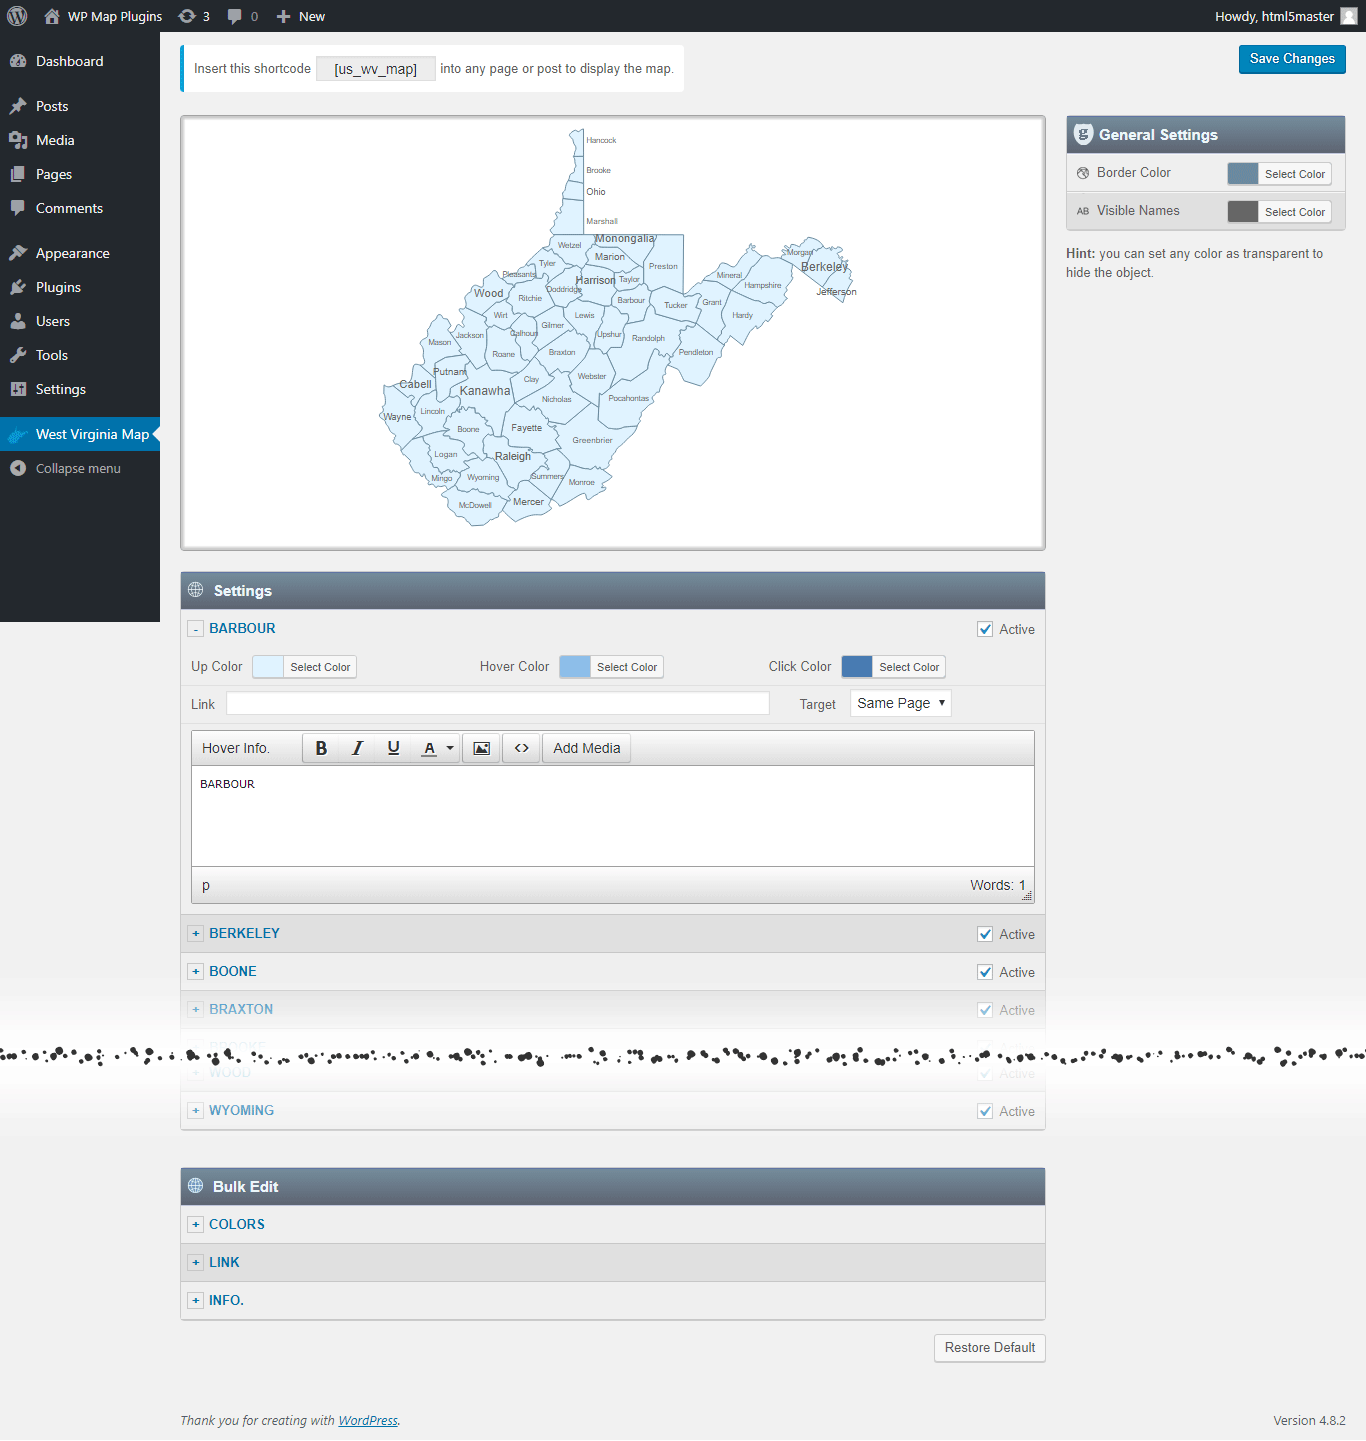Viewport: 1366px width, 1441px height.
Task: Apply italic in Hover Info editor
Action: coord(357,748)
